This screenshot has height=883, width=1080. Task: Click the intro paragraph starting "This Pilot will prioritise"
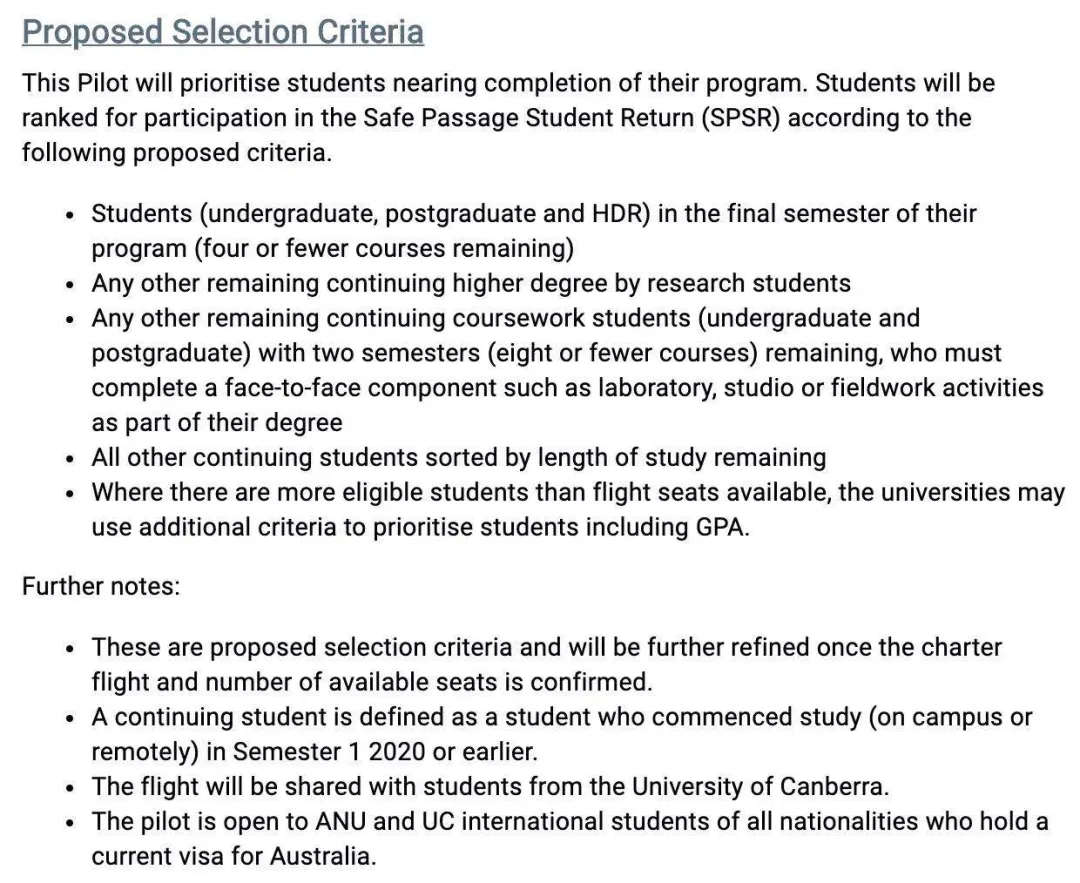[x=508, y=118]
